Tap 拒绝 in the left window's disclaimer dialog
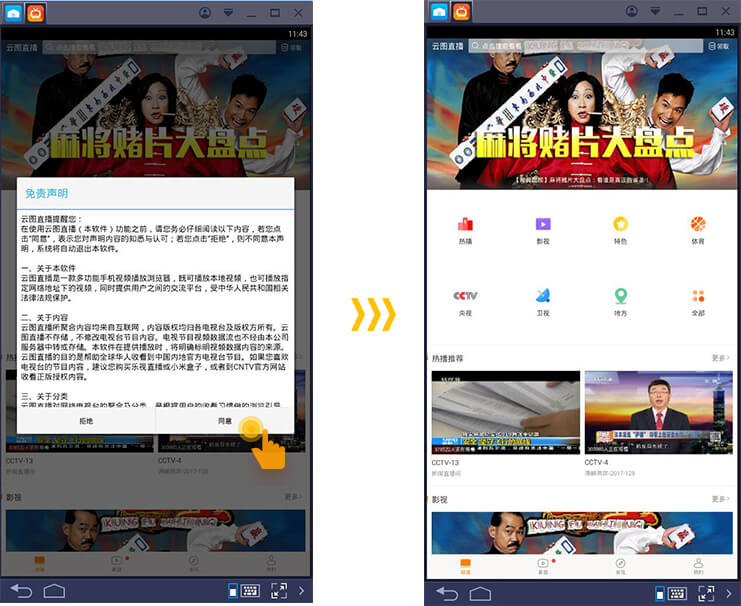The height and width of the screenshot is (606, 741). point(86,421)
